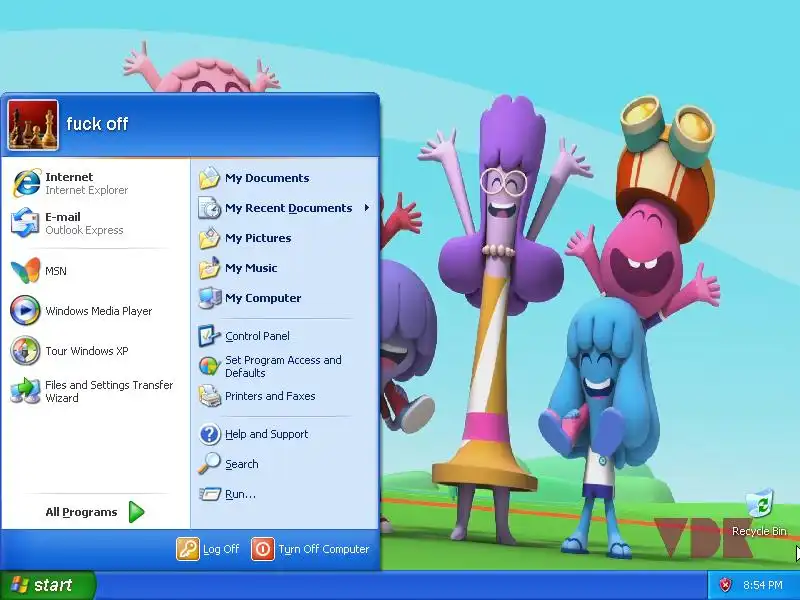Click the My Music folder icon

coord(209,268)
